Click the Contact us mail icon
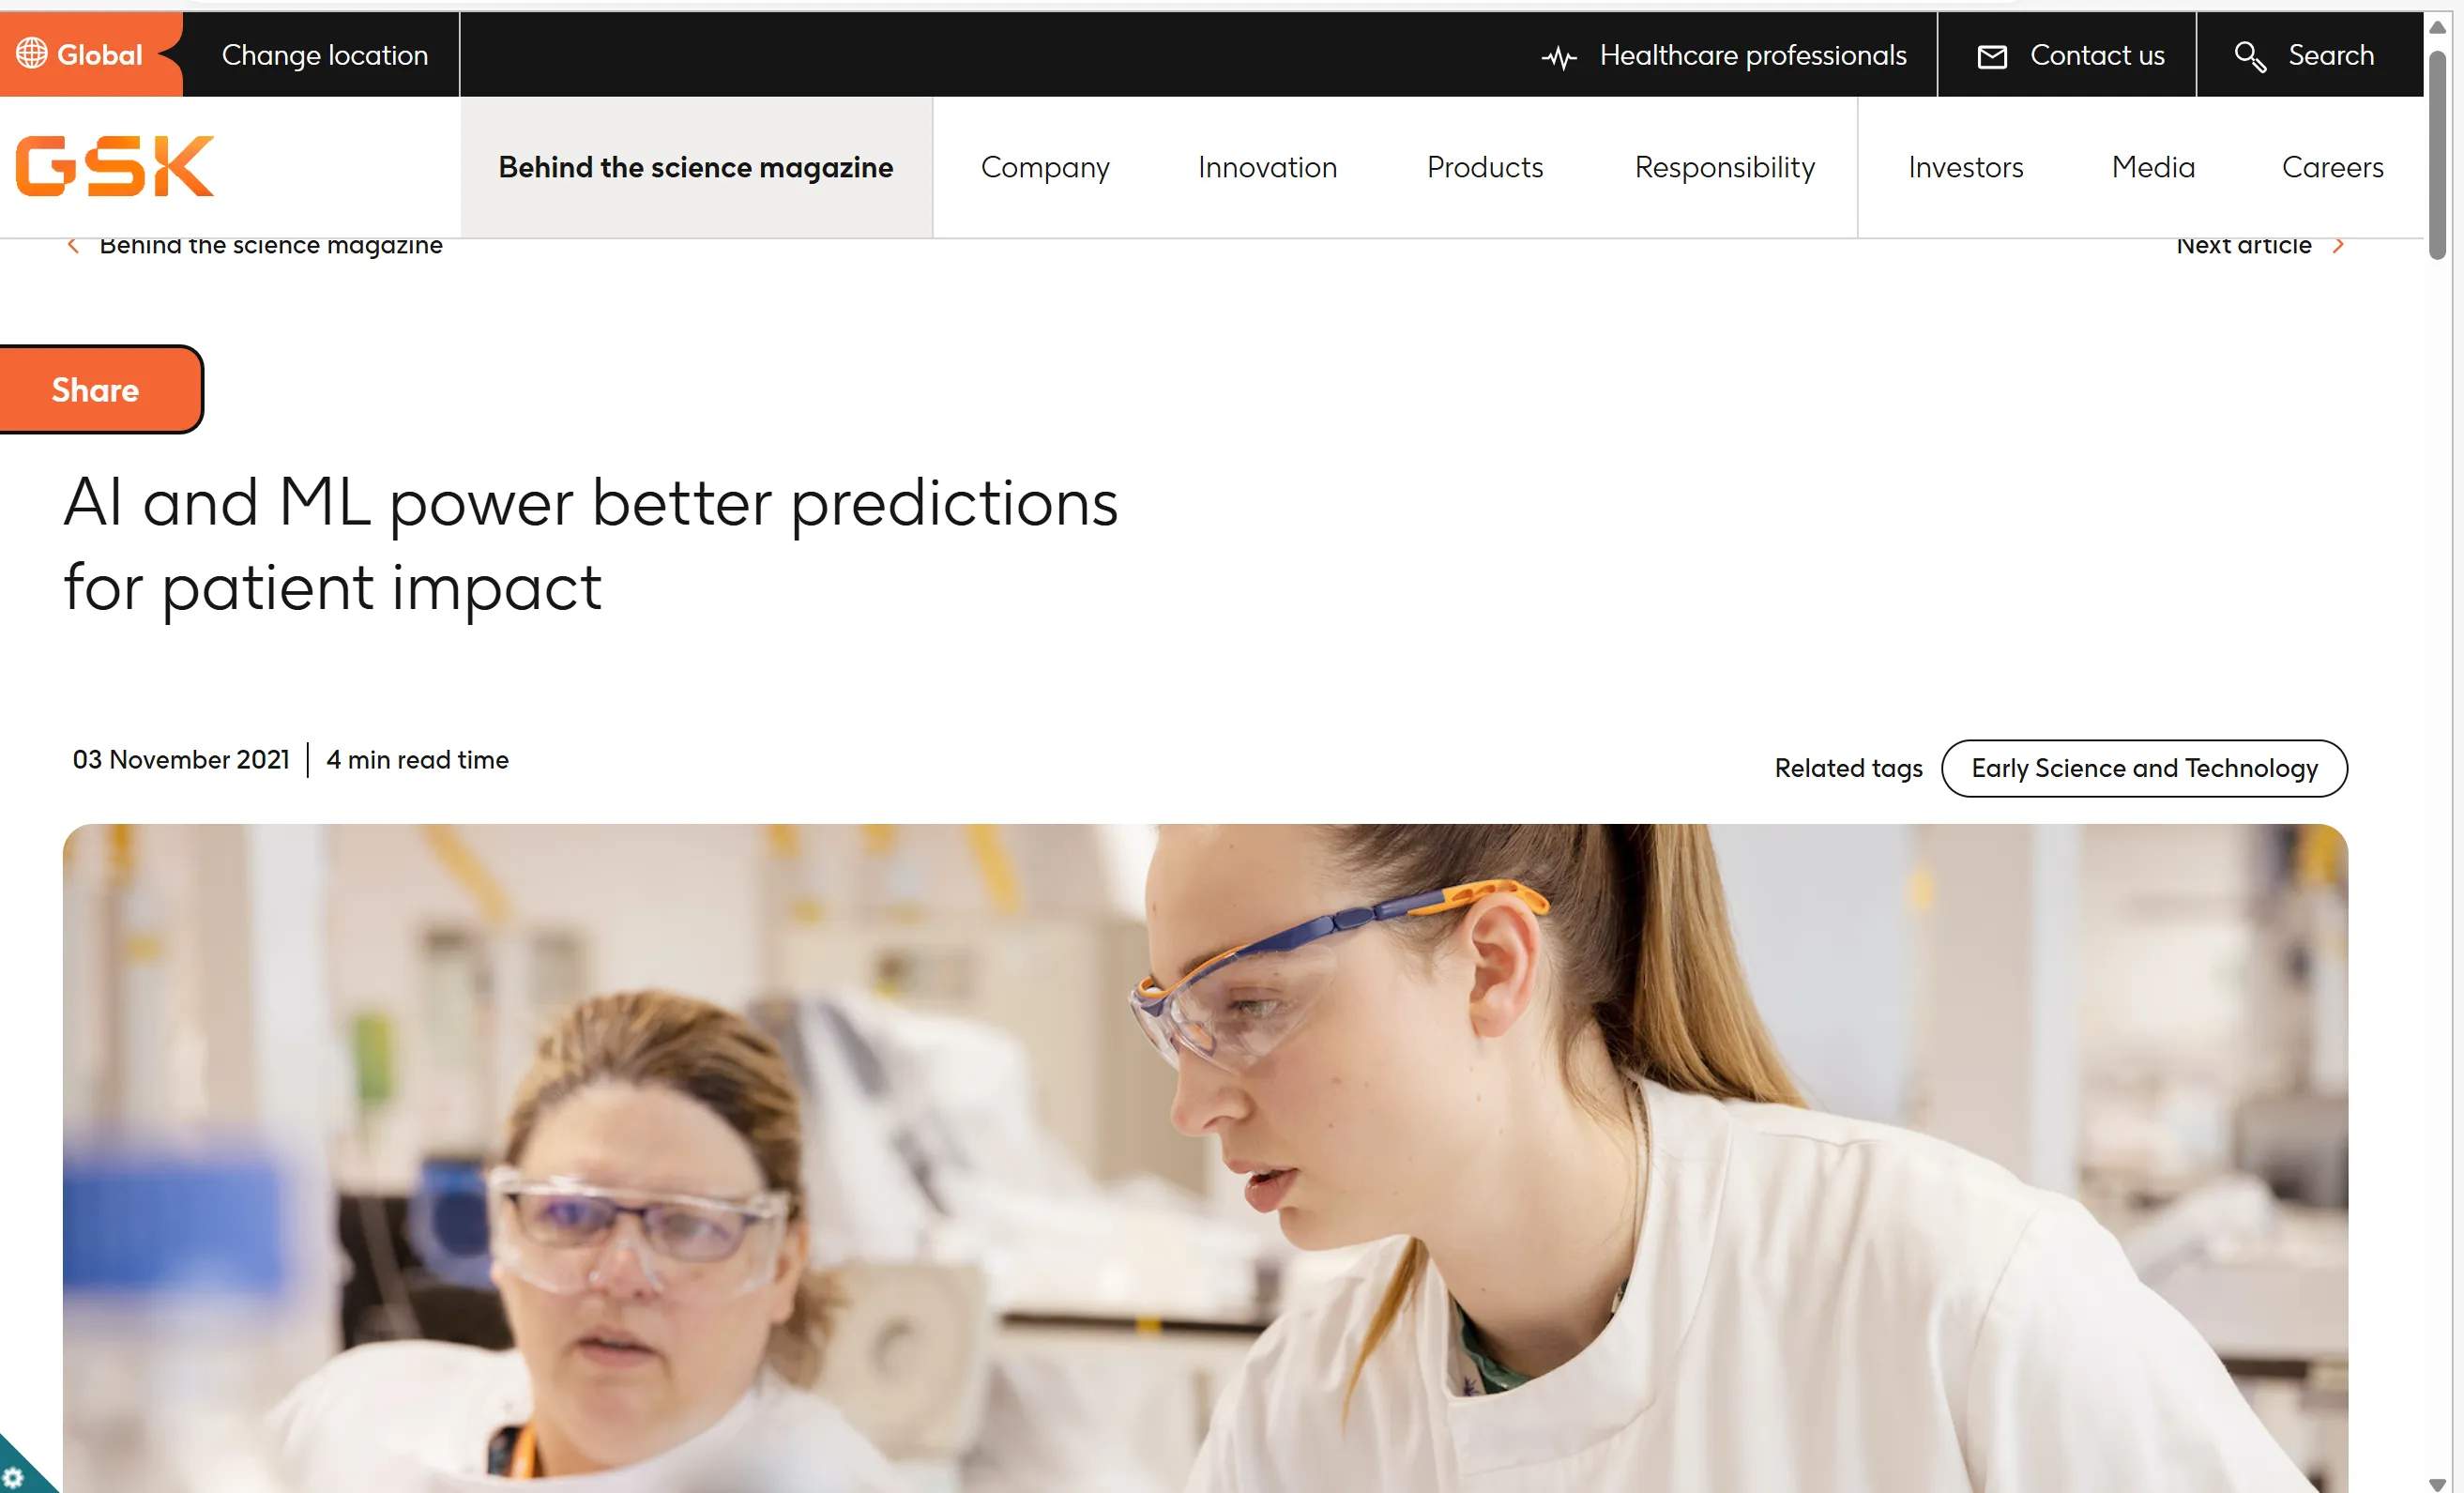This screenshot has height=1493, width=2464. click(1992, 56)
